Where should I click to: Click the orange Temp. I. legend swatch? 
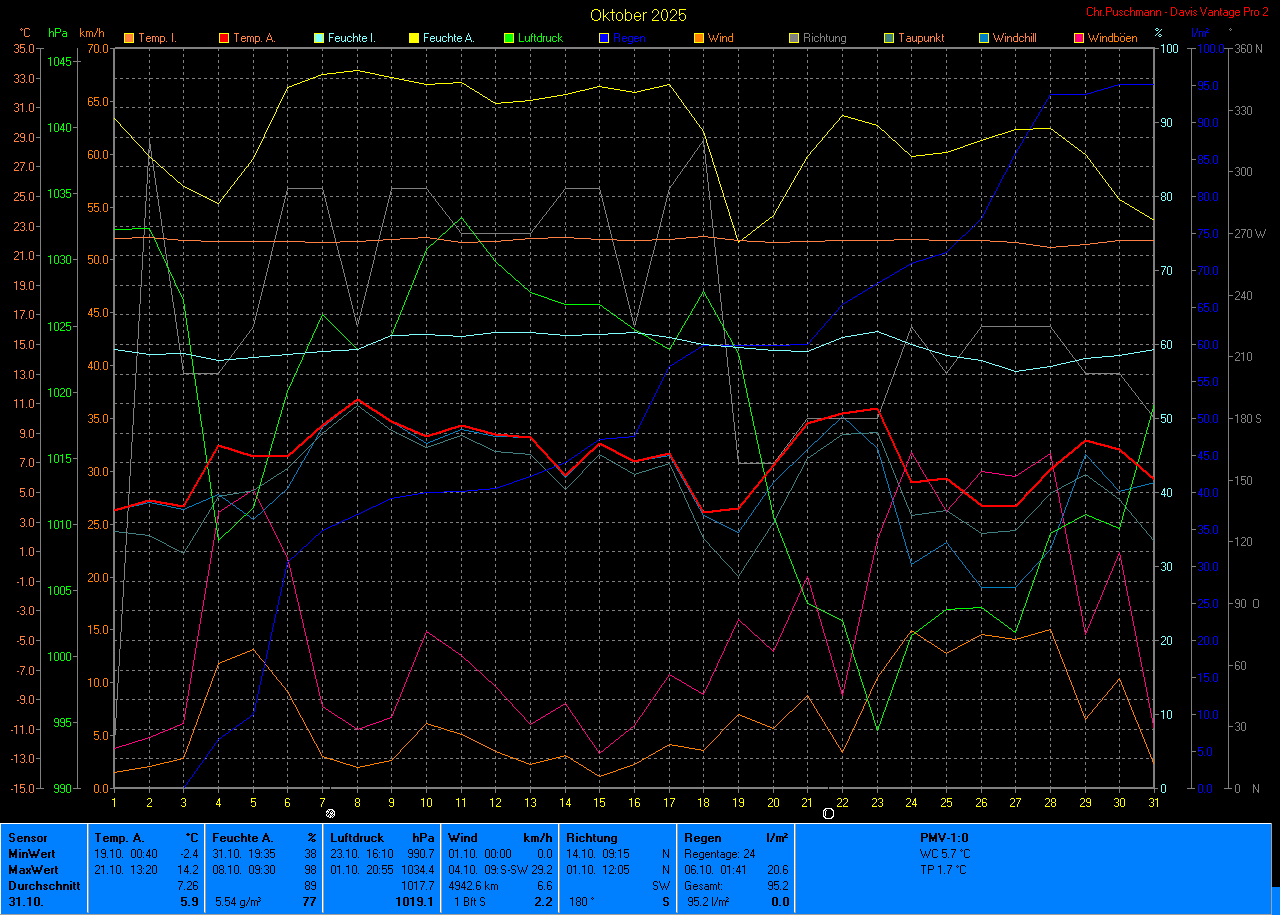tap(128, 39)
